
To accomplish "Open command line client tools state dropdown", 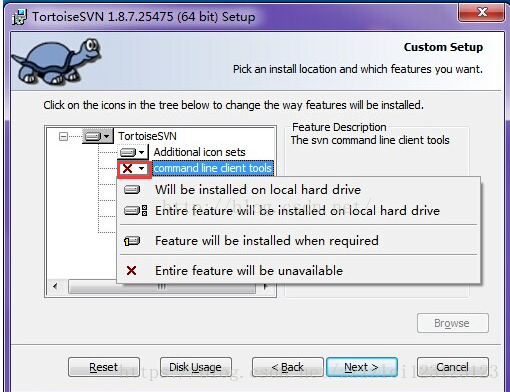I will [134, 169].
